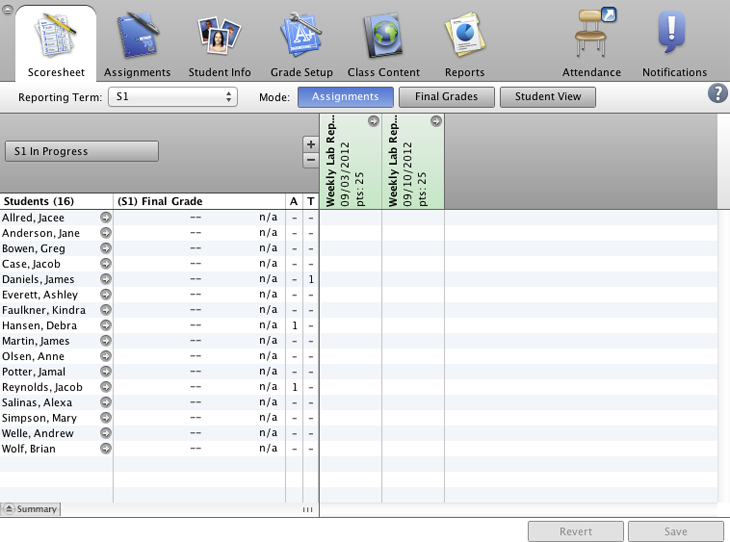Select the Scoresheet tab
The height and width of the screenshot is (542, 730).
click(56, 45)
